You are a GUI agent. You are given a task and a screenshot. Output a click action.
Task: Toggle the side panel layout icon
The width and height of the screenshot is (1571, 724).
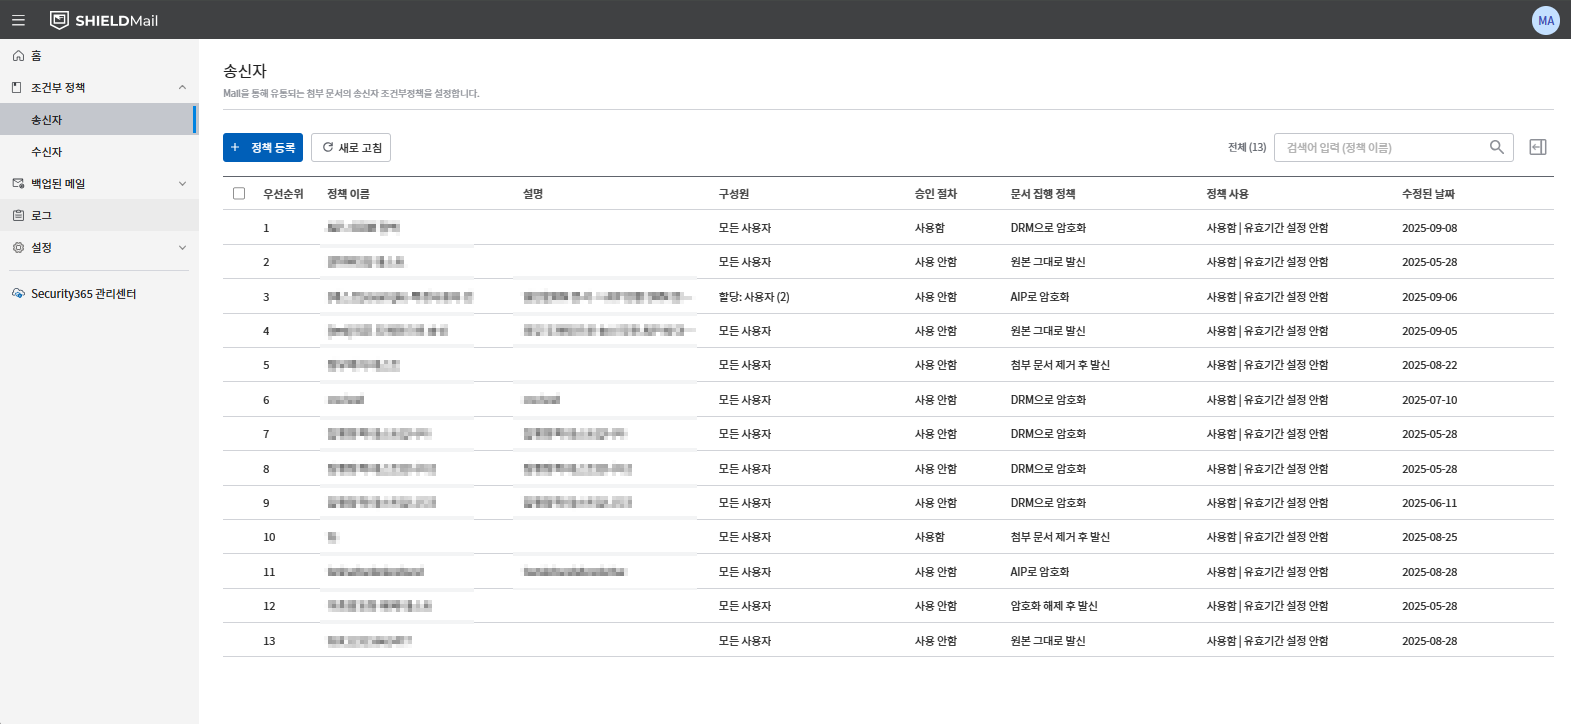(1538, 147)
